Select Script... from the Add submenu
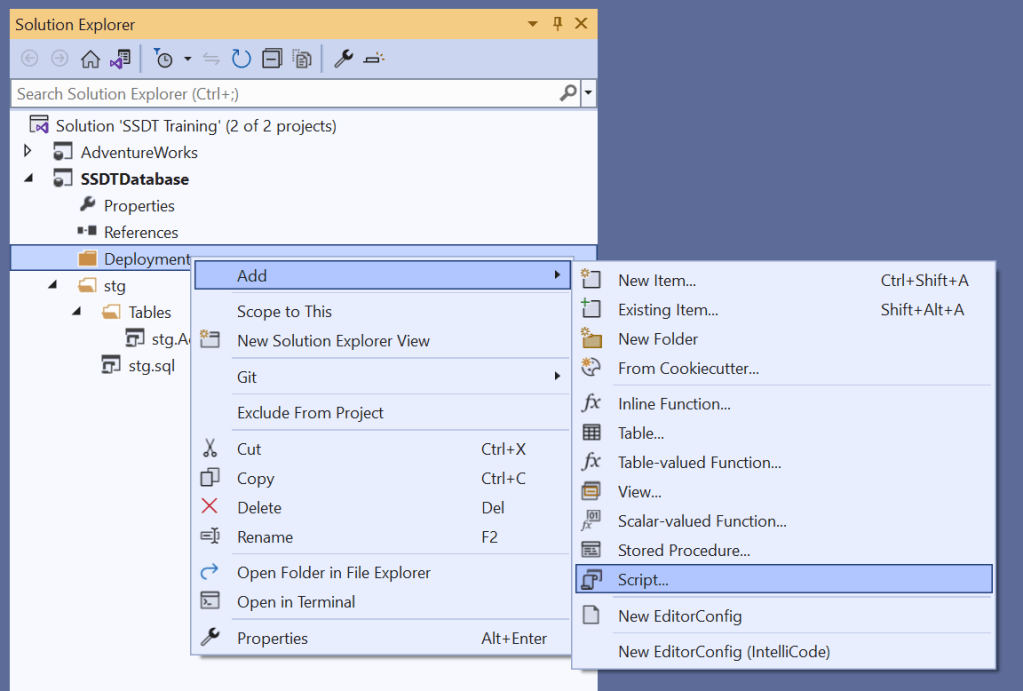Viewport: 1023px width, 691px height. [643, 579]
